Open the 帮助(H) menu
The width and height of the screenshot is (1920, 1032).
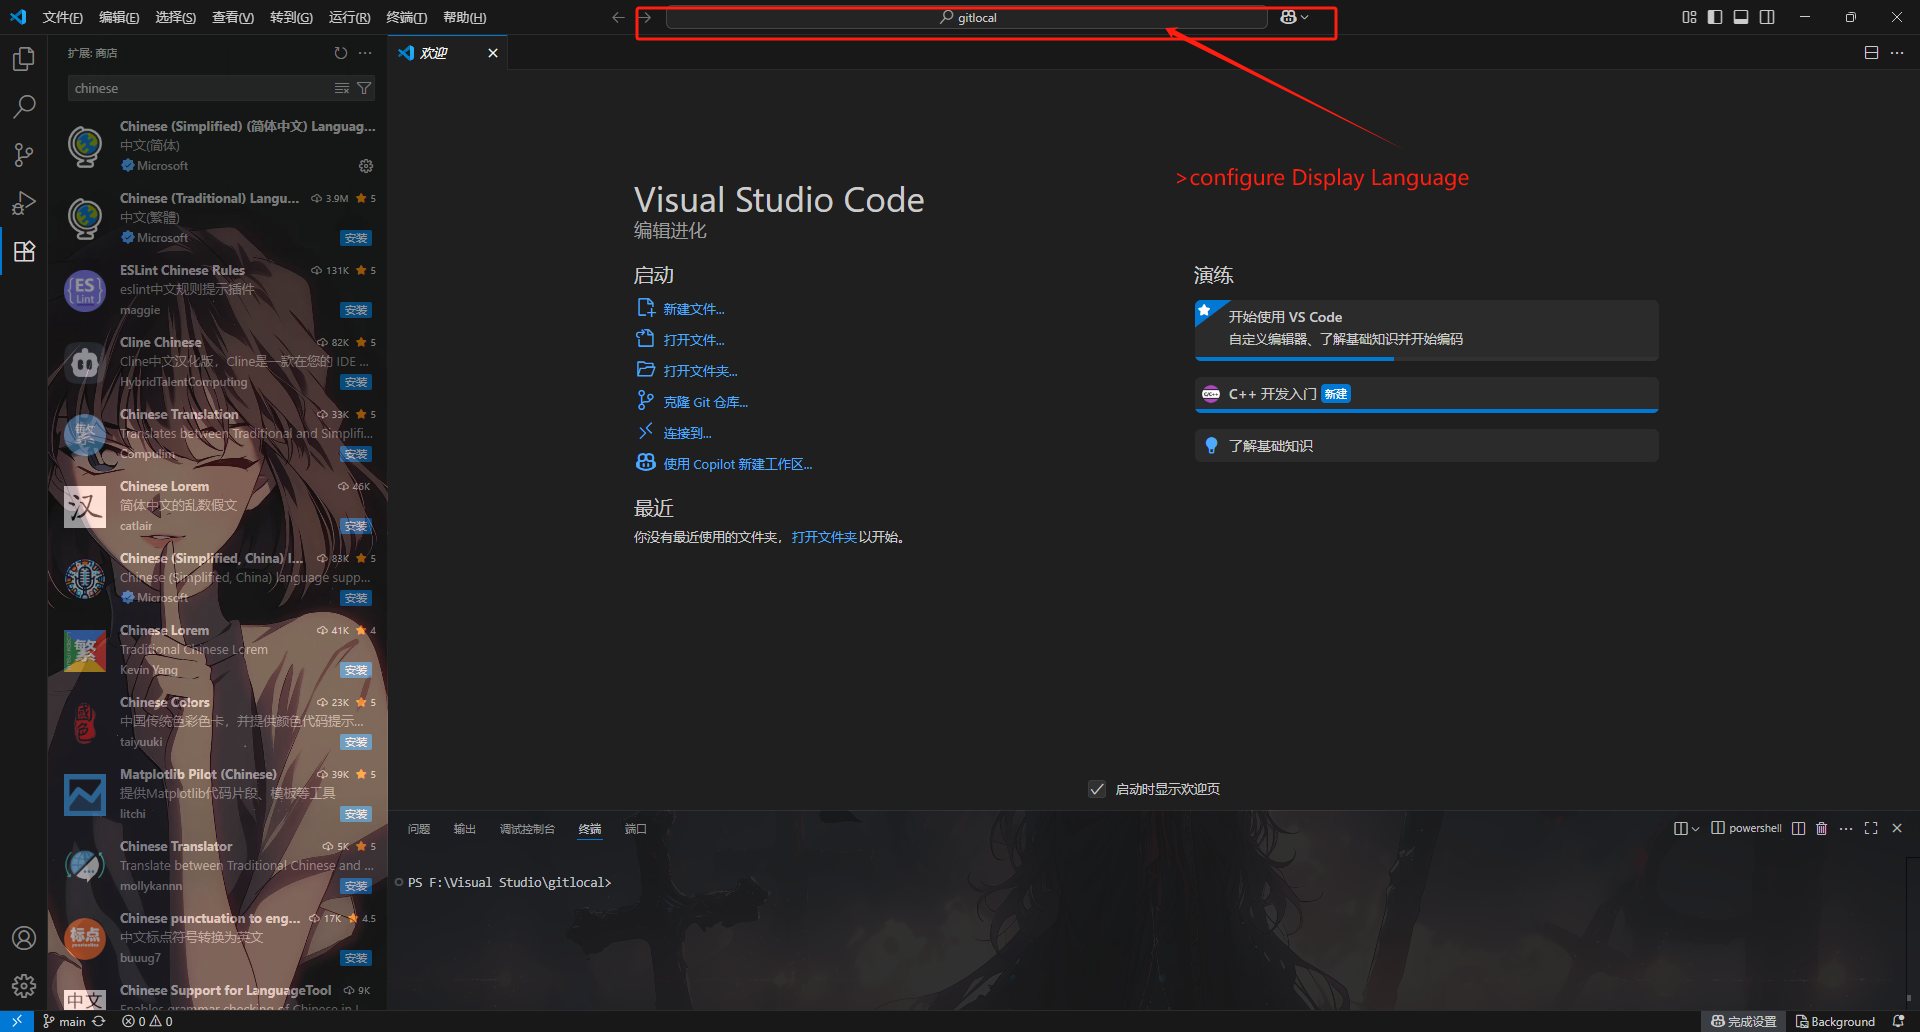click(464, 17)
